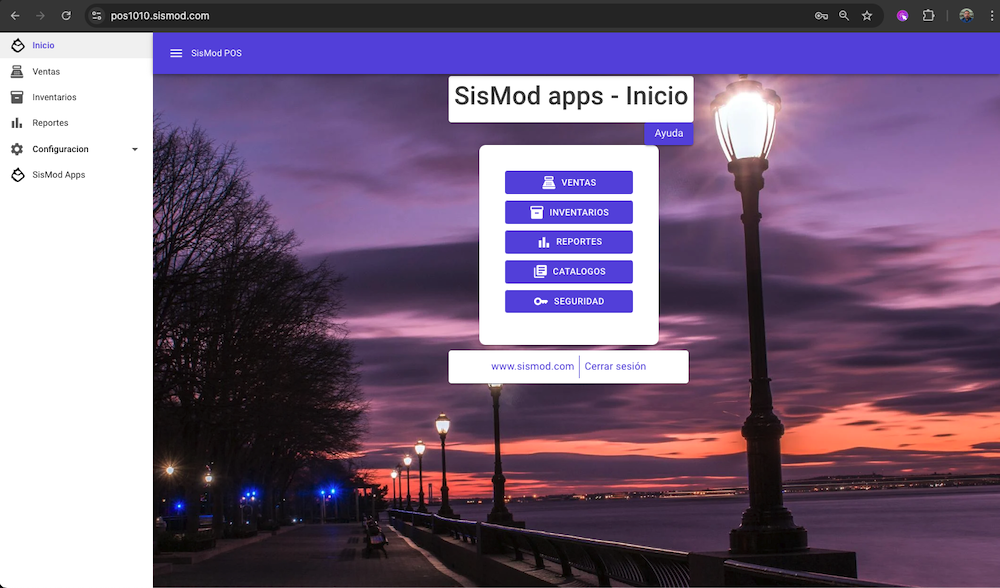The width and height of the screenshot is (1000, 588).
Task: Click the SisMod POS title text
Action: tap(216, 53)
